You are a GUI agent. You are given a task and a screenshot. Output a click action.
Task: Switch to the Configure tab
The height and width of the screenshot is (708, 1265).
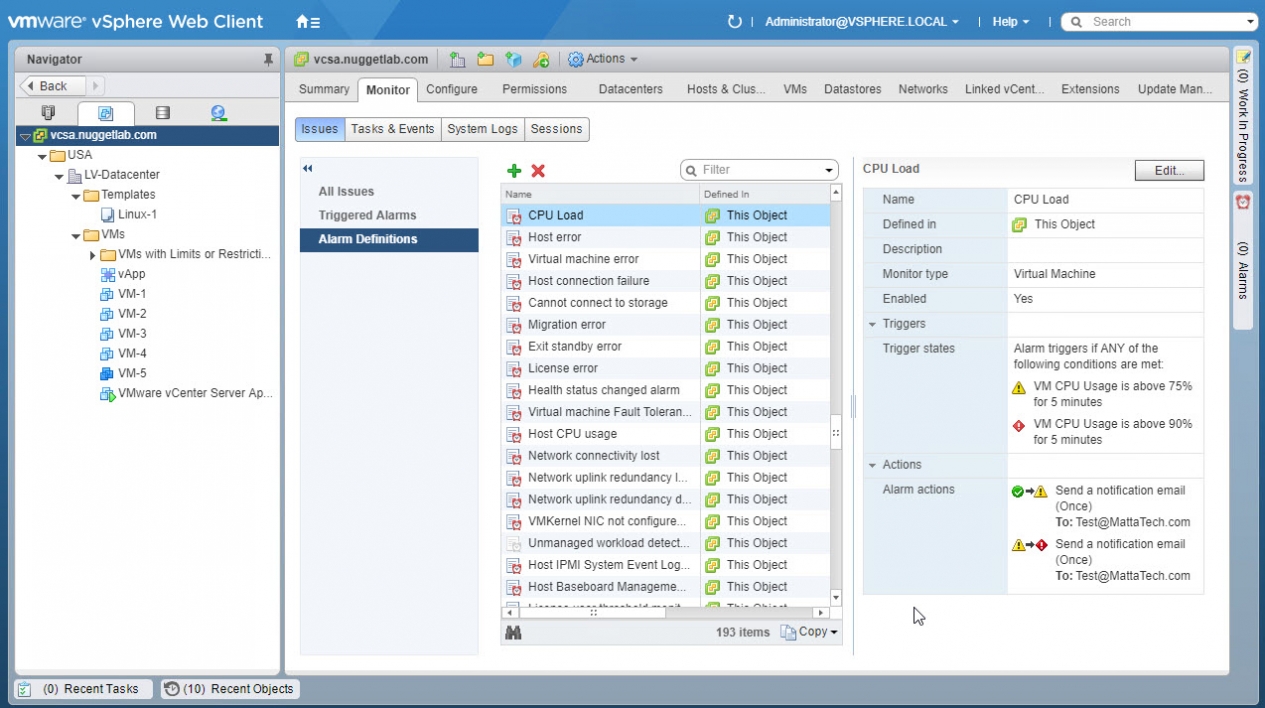click(x=451, y=89)
